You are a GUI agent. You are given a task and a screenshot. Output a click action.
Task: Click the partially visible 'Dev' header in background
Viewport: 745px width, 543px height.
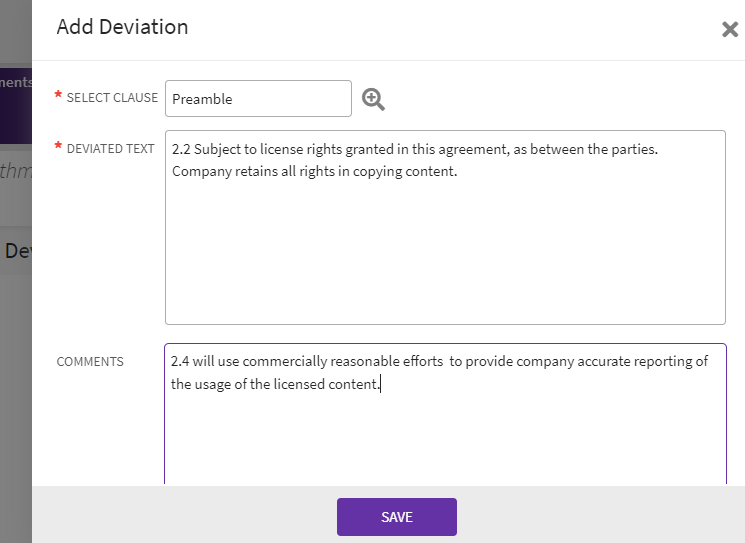click(x=16, y=251)
